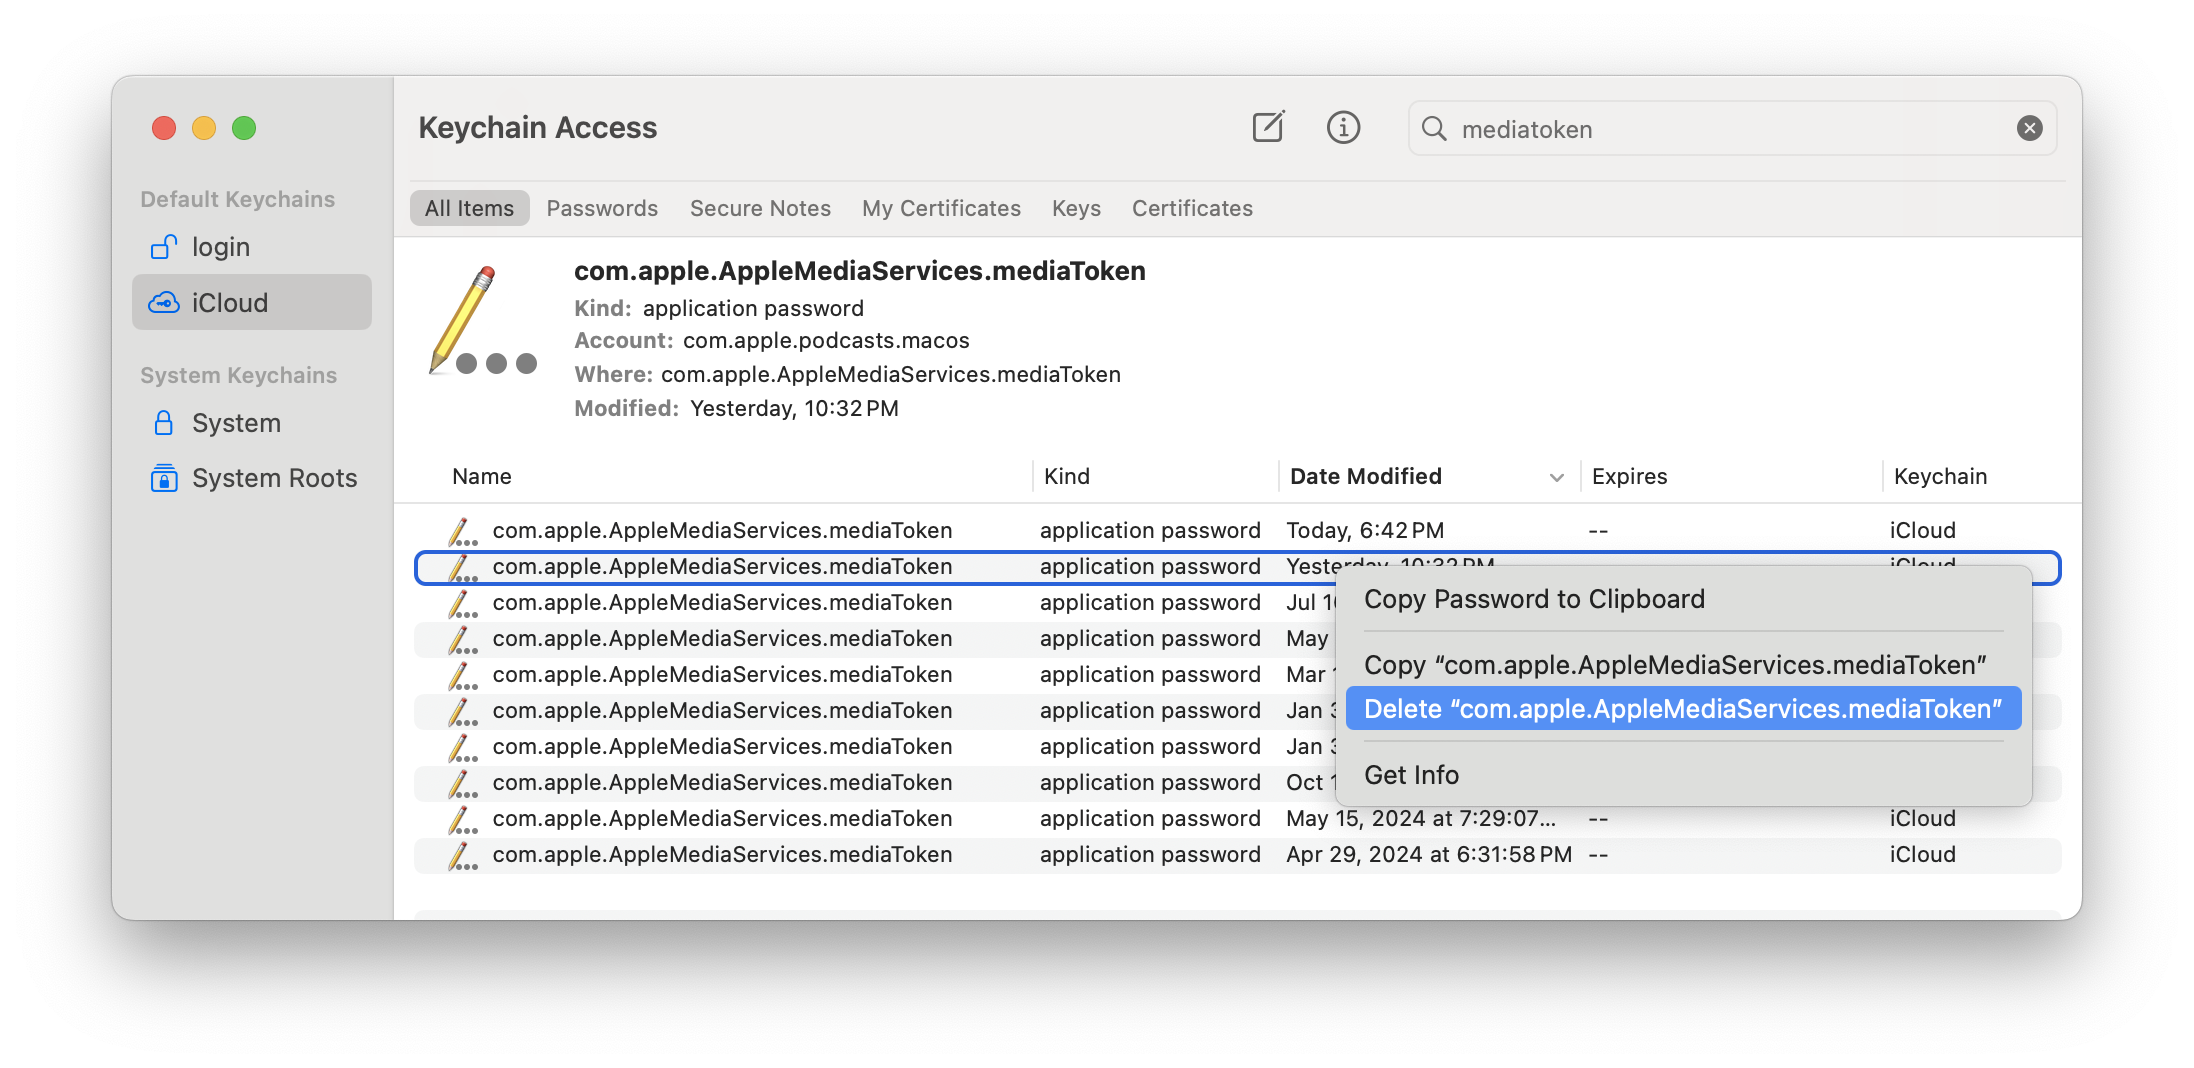Click the pencil icon of the Jul row
This screenshot has height=1068, width=2194.
click(x=462, y=603)
